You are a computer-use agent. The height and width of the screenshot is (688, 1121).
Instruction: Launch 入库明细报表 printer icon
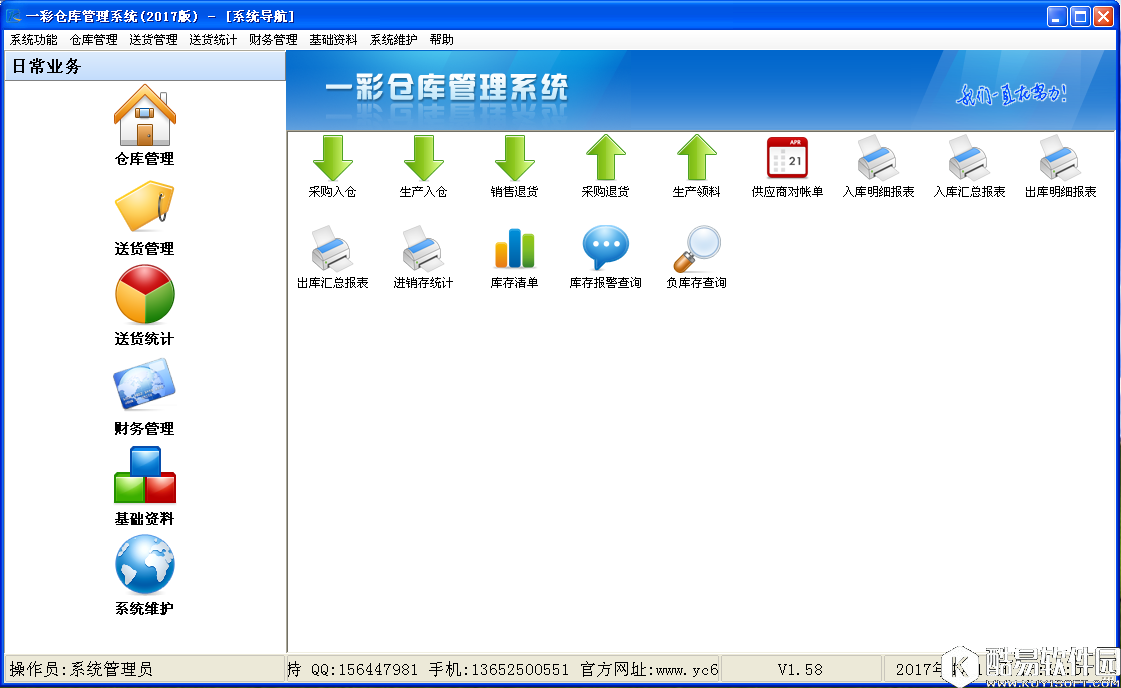(x=878, y=159)
